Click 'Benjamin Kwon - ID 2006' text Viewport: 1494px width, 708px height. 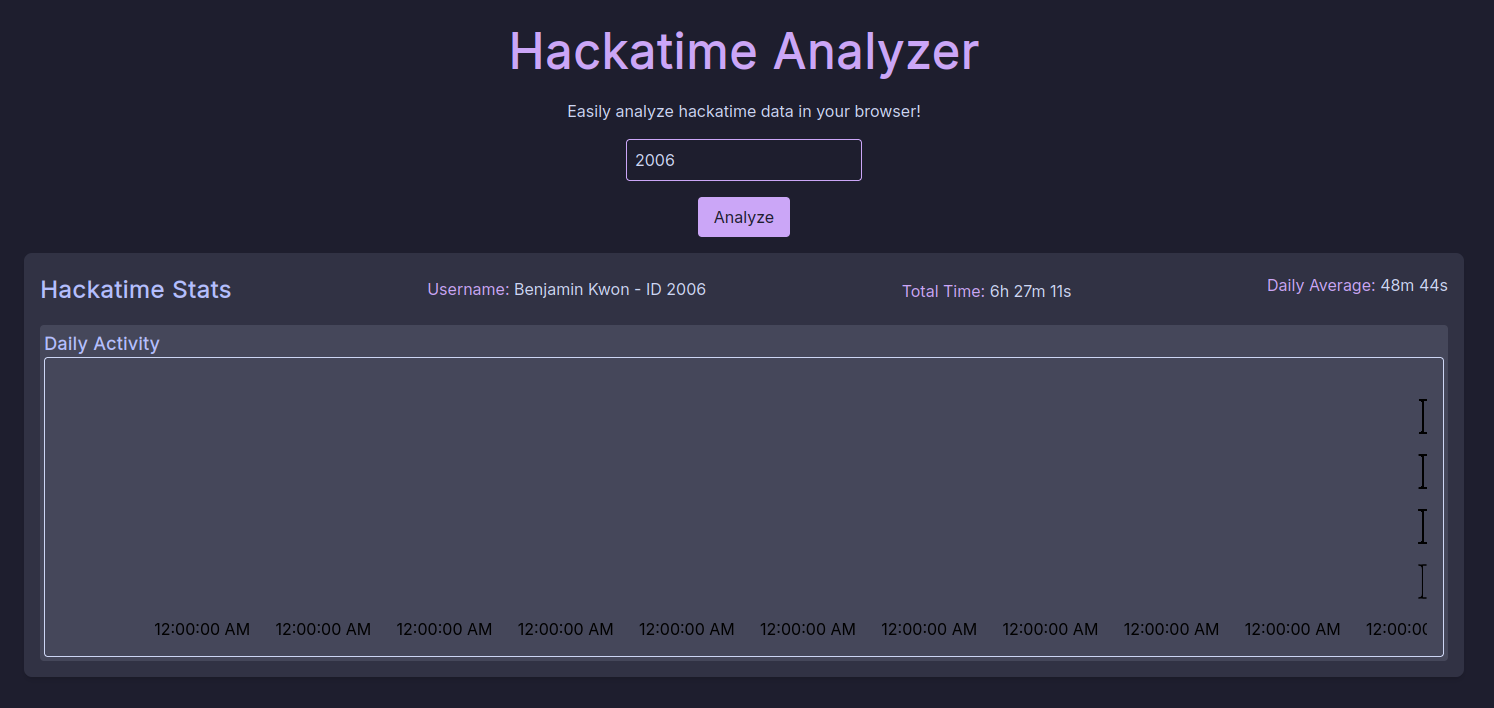(x=610, y=289)
